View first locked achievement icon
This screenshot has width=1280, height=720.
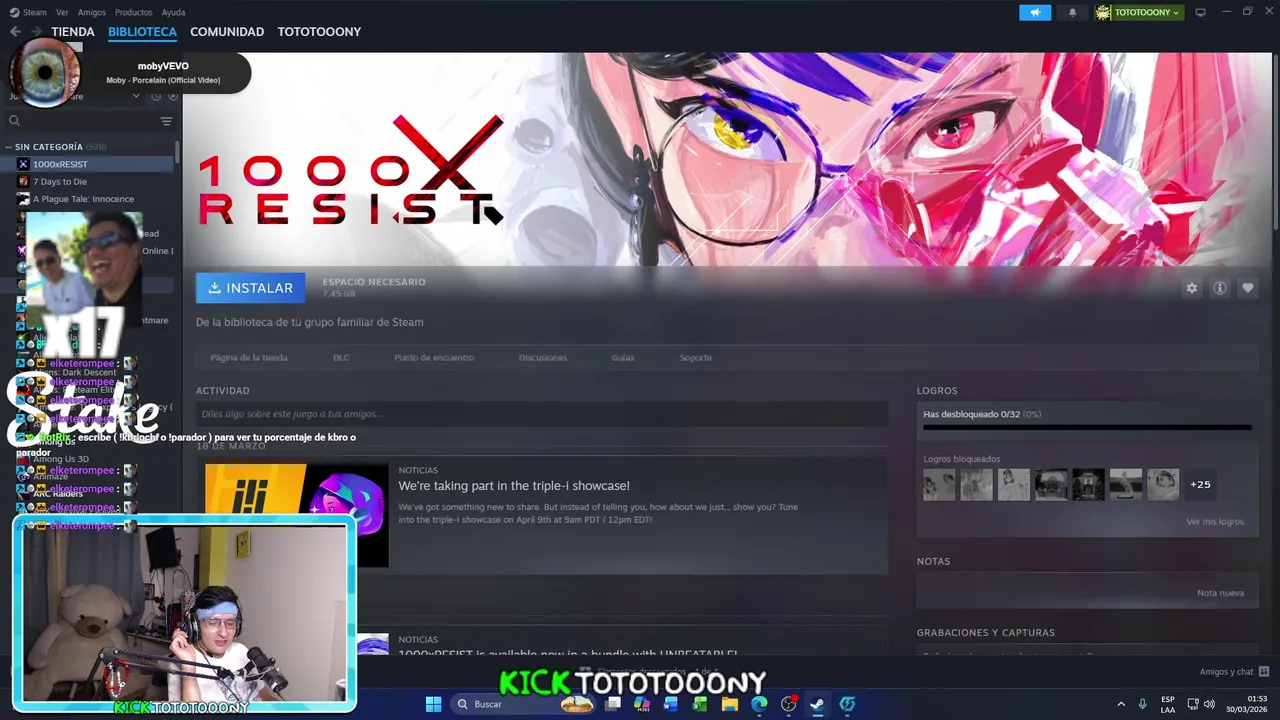(x=939, y=484)
